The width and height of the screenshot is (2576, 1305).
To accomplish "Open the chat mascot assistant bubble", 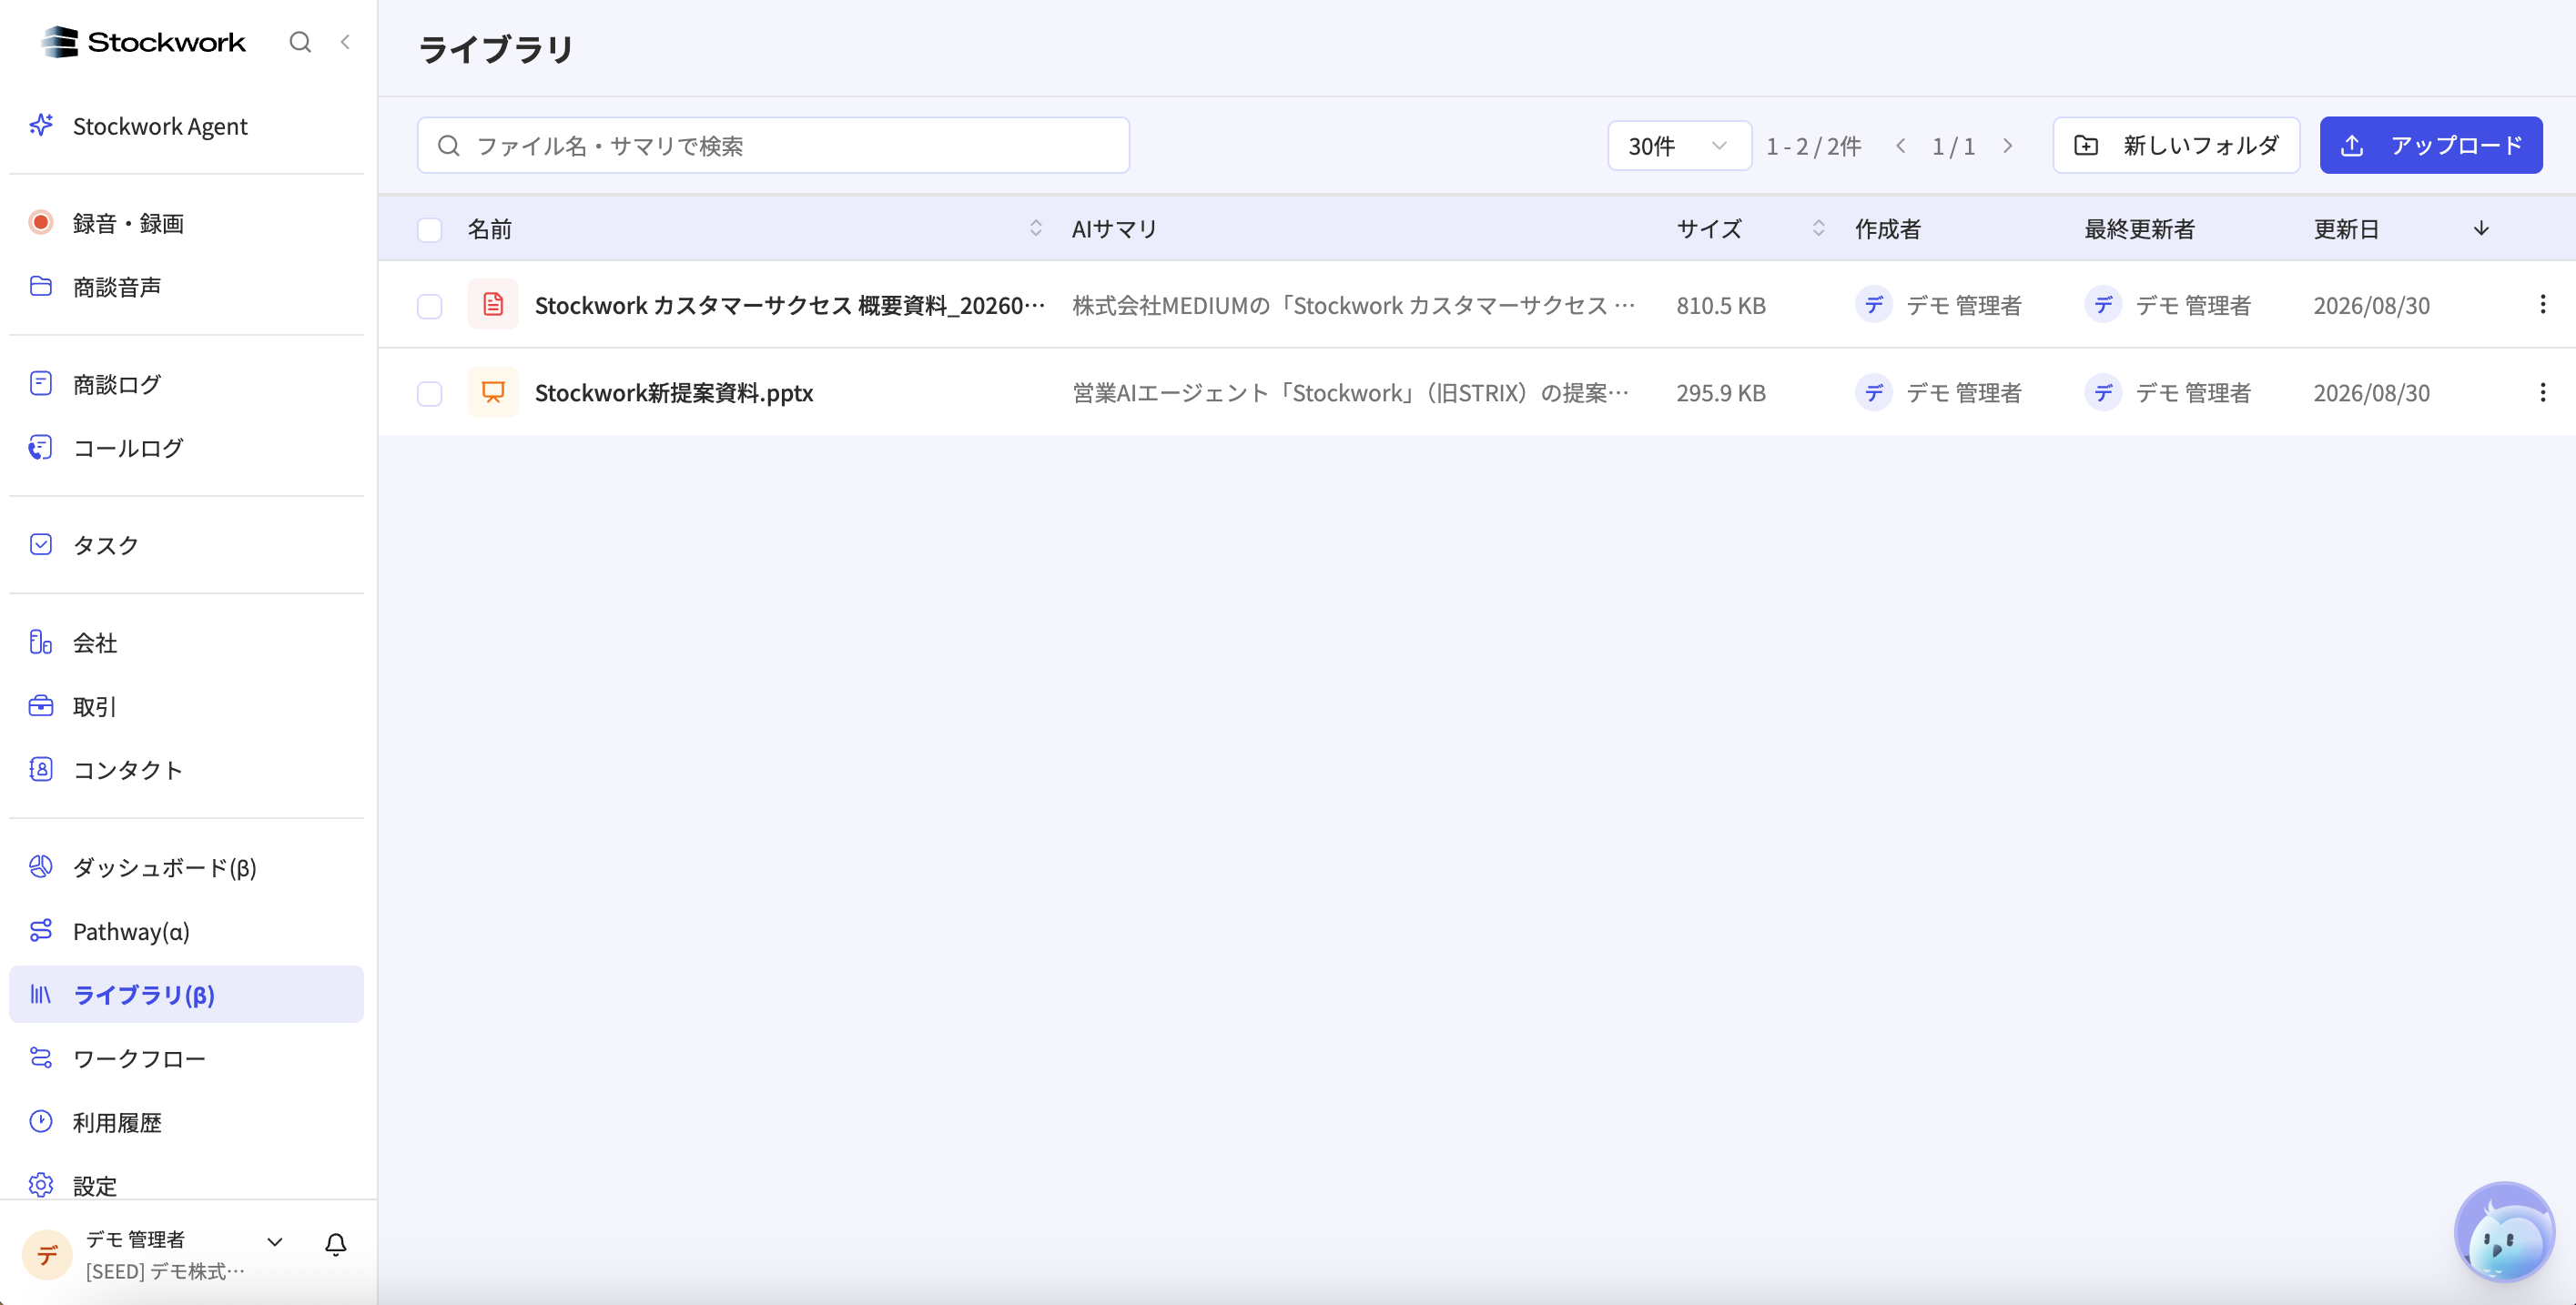I will [2504, 1232].
